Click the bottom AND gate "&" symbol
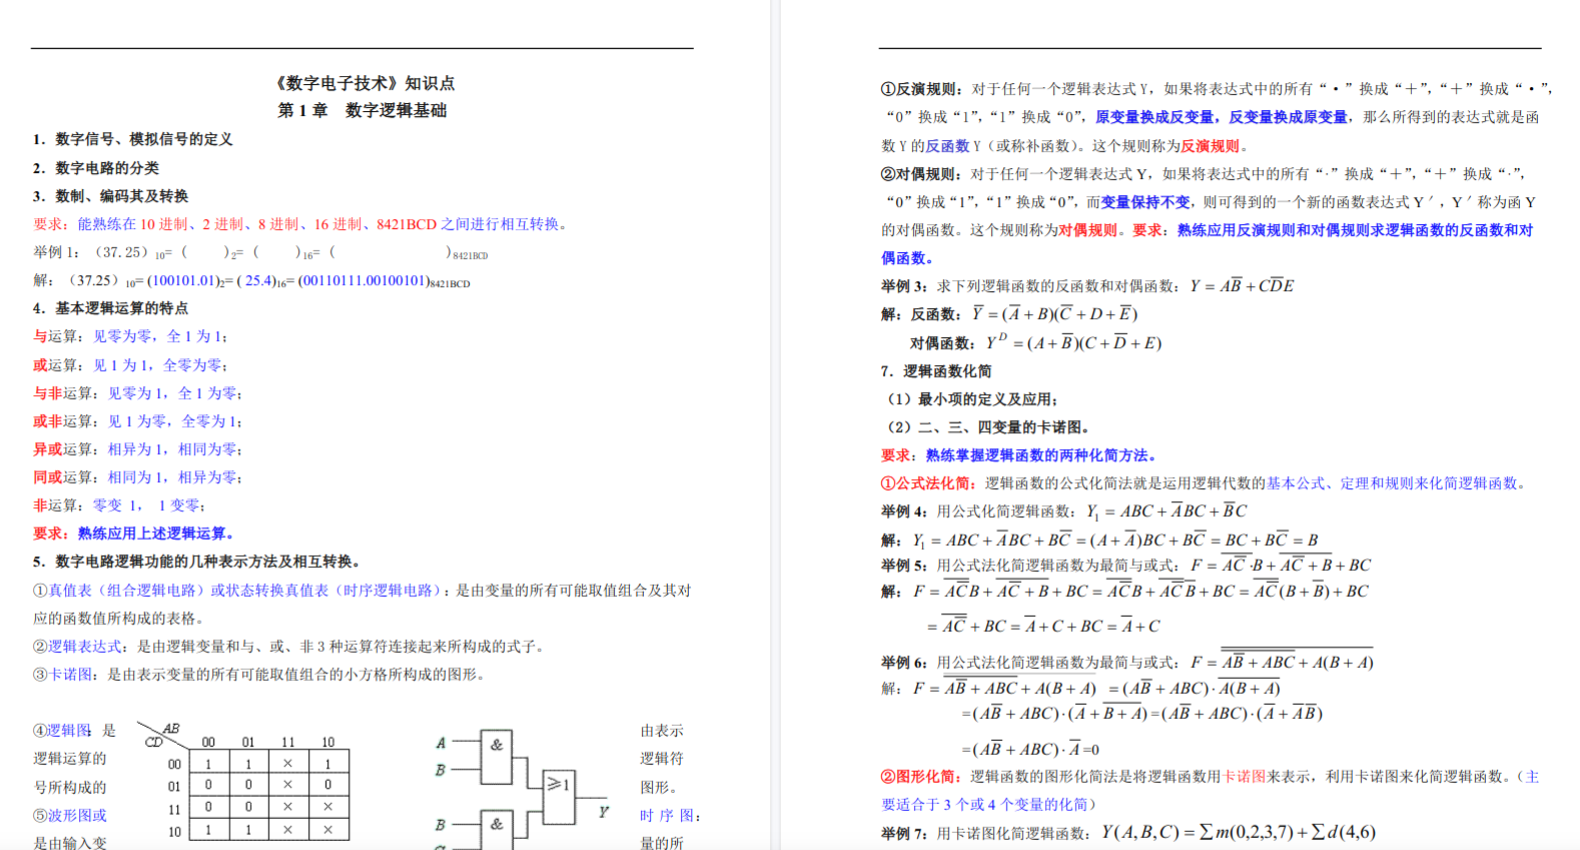Screen dimensions: 1580x850 pyautogui.click(x=496, y=825)
